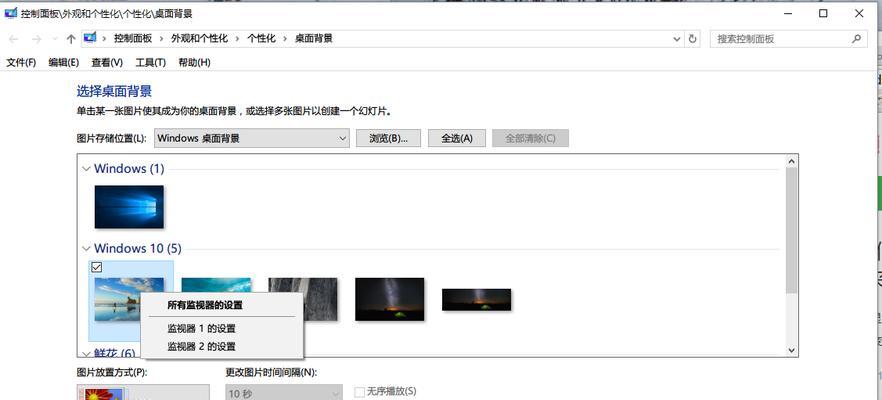Open the chevron after 个性化 in the breadcrumb
The height and width of the screenshot is (400, 882).
tap(285, 39)
